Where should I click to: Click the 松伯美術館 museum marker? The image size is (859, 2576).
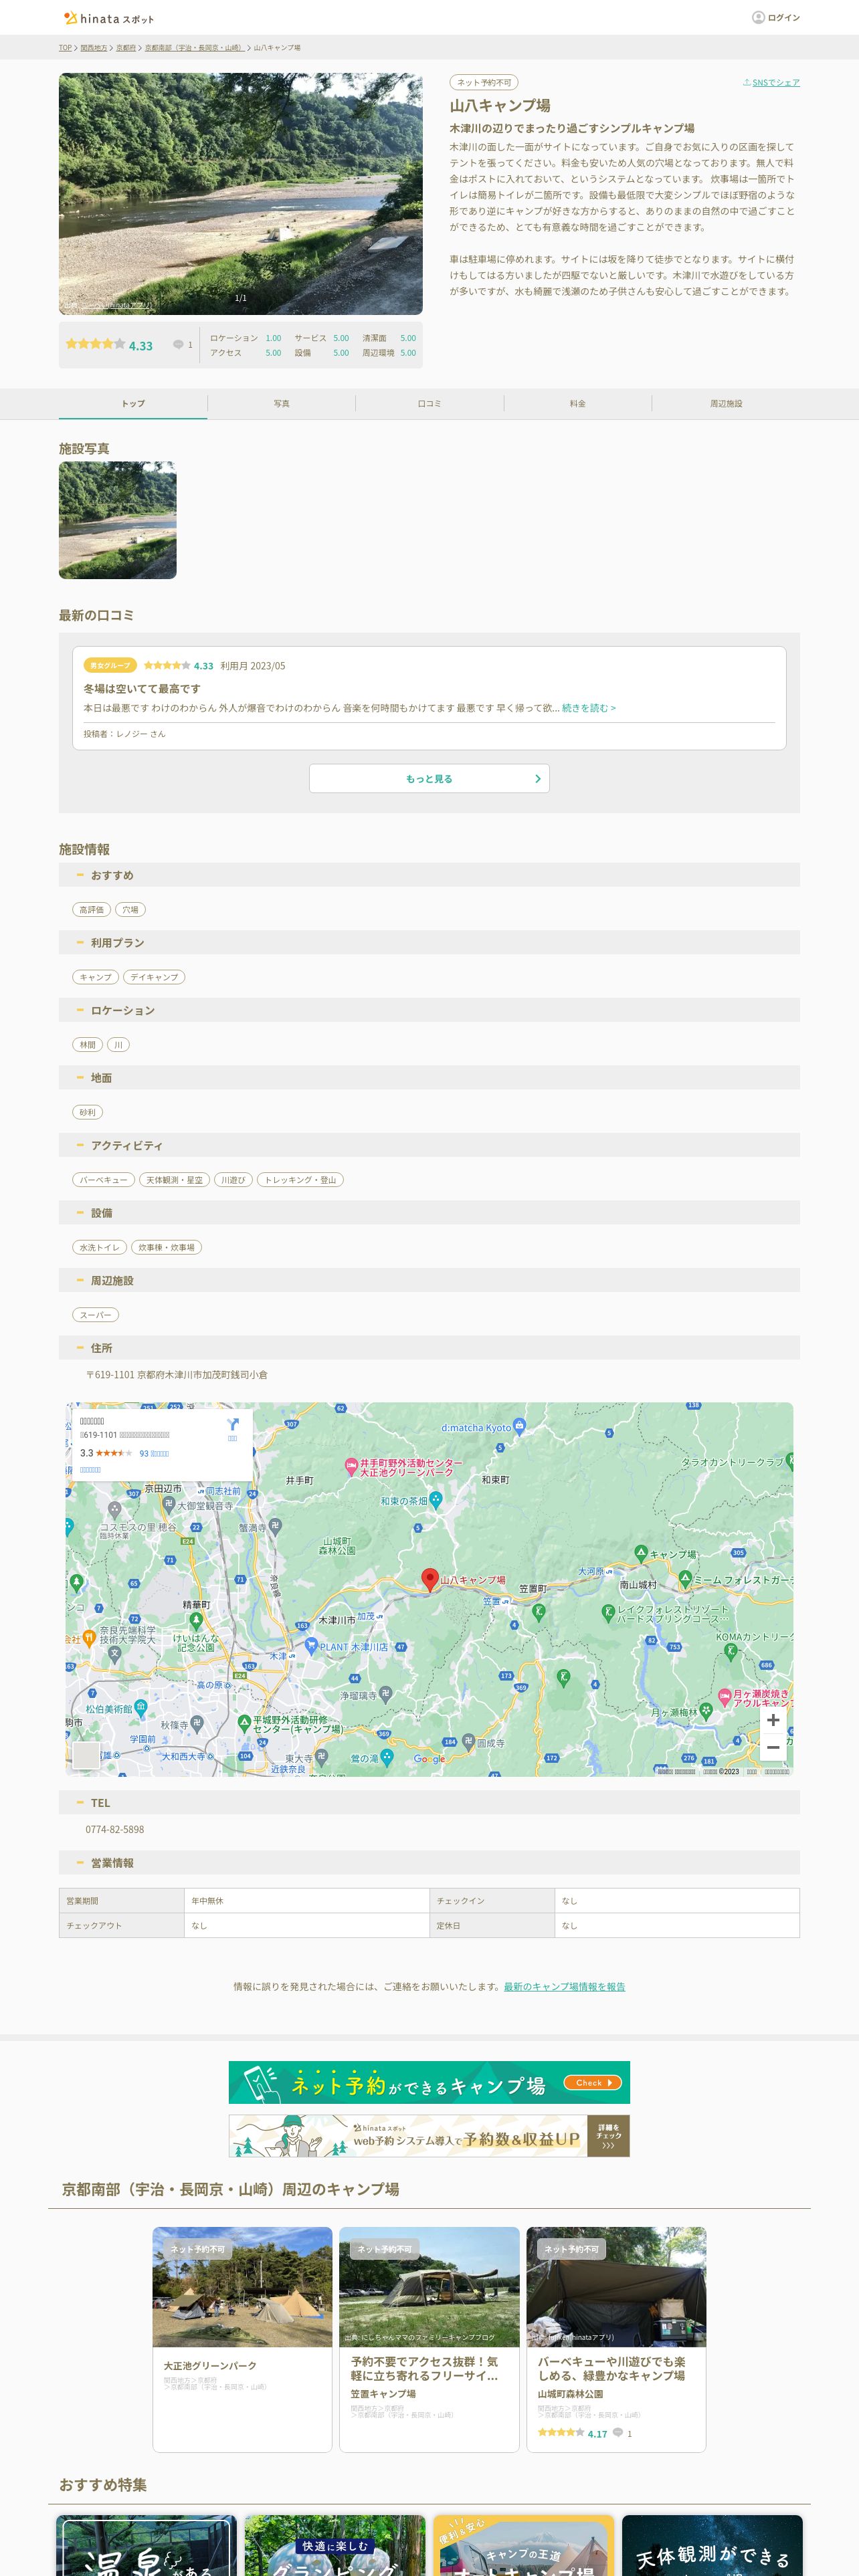tap(141, 1707)
